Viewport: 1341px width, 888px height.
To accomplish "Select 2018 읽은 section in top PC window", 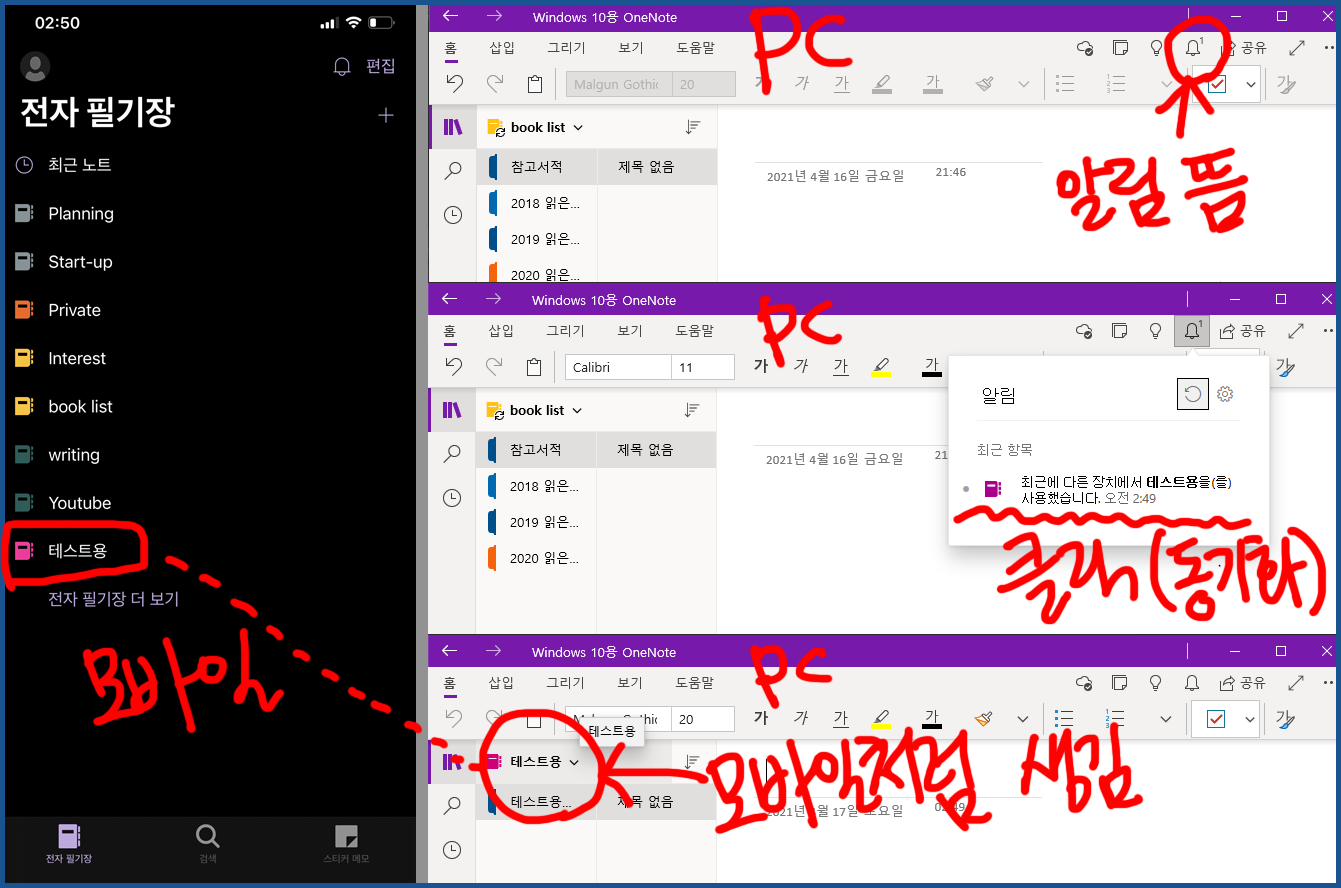I will (536, 203).
